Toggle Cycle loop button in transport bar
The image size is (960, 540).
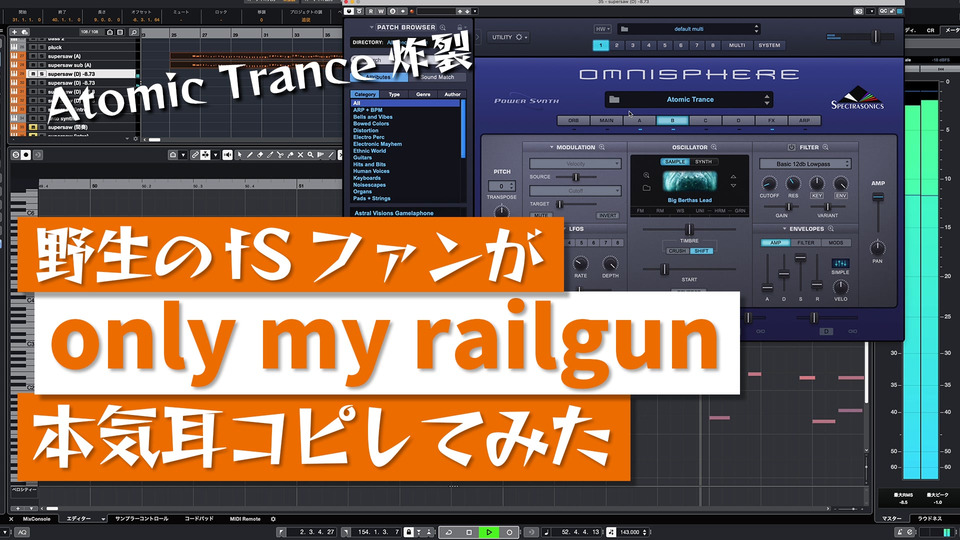[449, 532]
